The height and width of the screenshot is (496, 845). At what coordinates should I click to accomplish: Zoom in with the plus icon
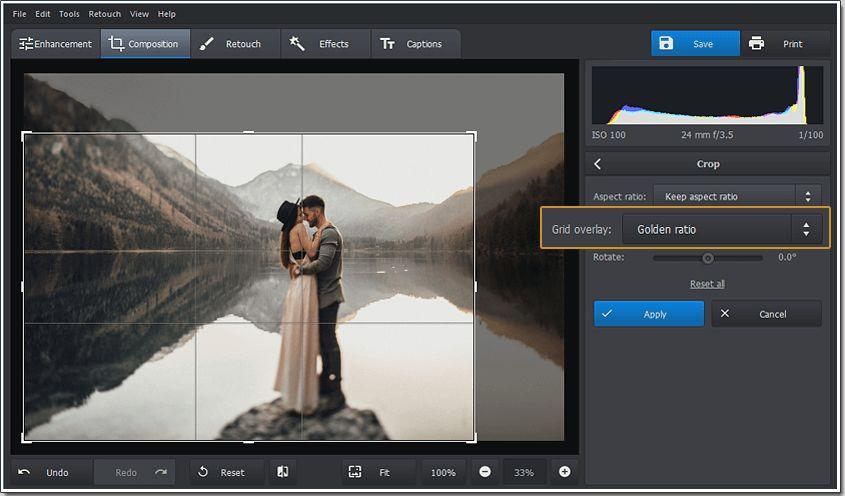565,472
